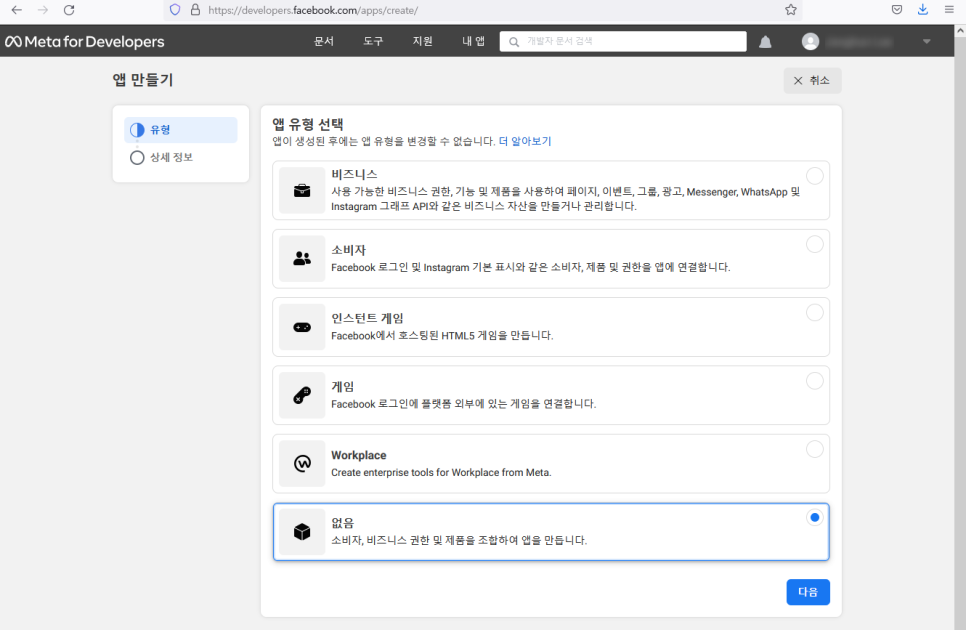Image resolution: width=966 pixels, height=630 pixels.
Task: Click 'Facebook에서 호스팅된 HTML5 게임' description
Action: (x=442, y=336)
